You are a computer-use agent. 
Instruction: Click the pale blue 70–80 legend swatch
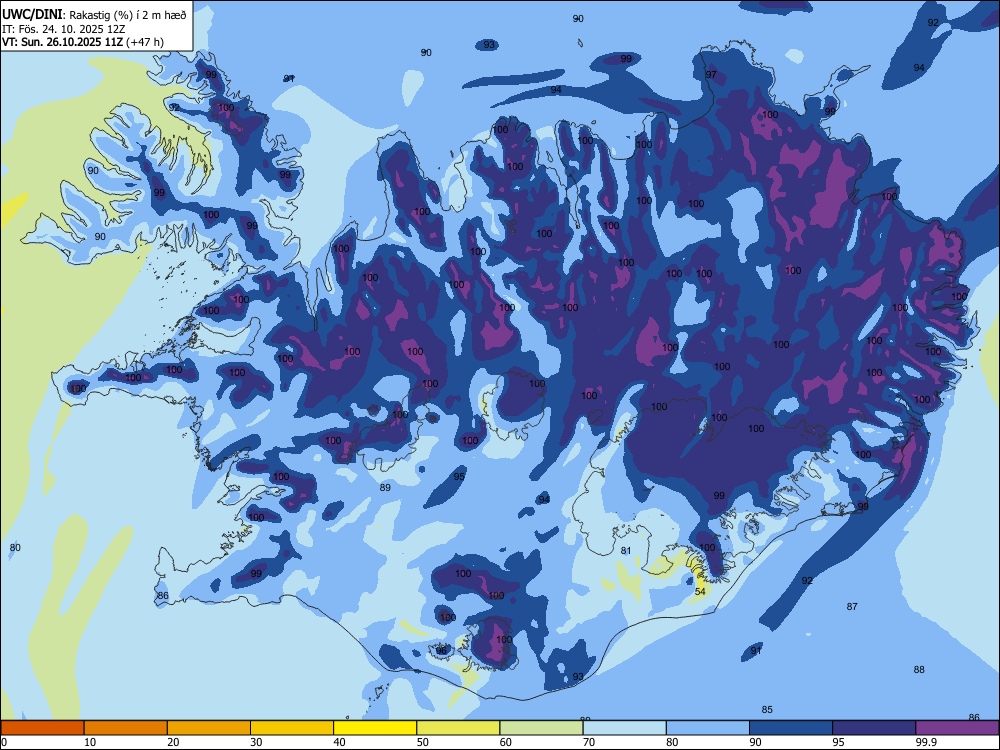click(625, 728)
